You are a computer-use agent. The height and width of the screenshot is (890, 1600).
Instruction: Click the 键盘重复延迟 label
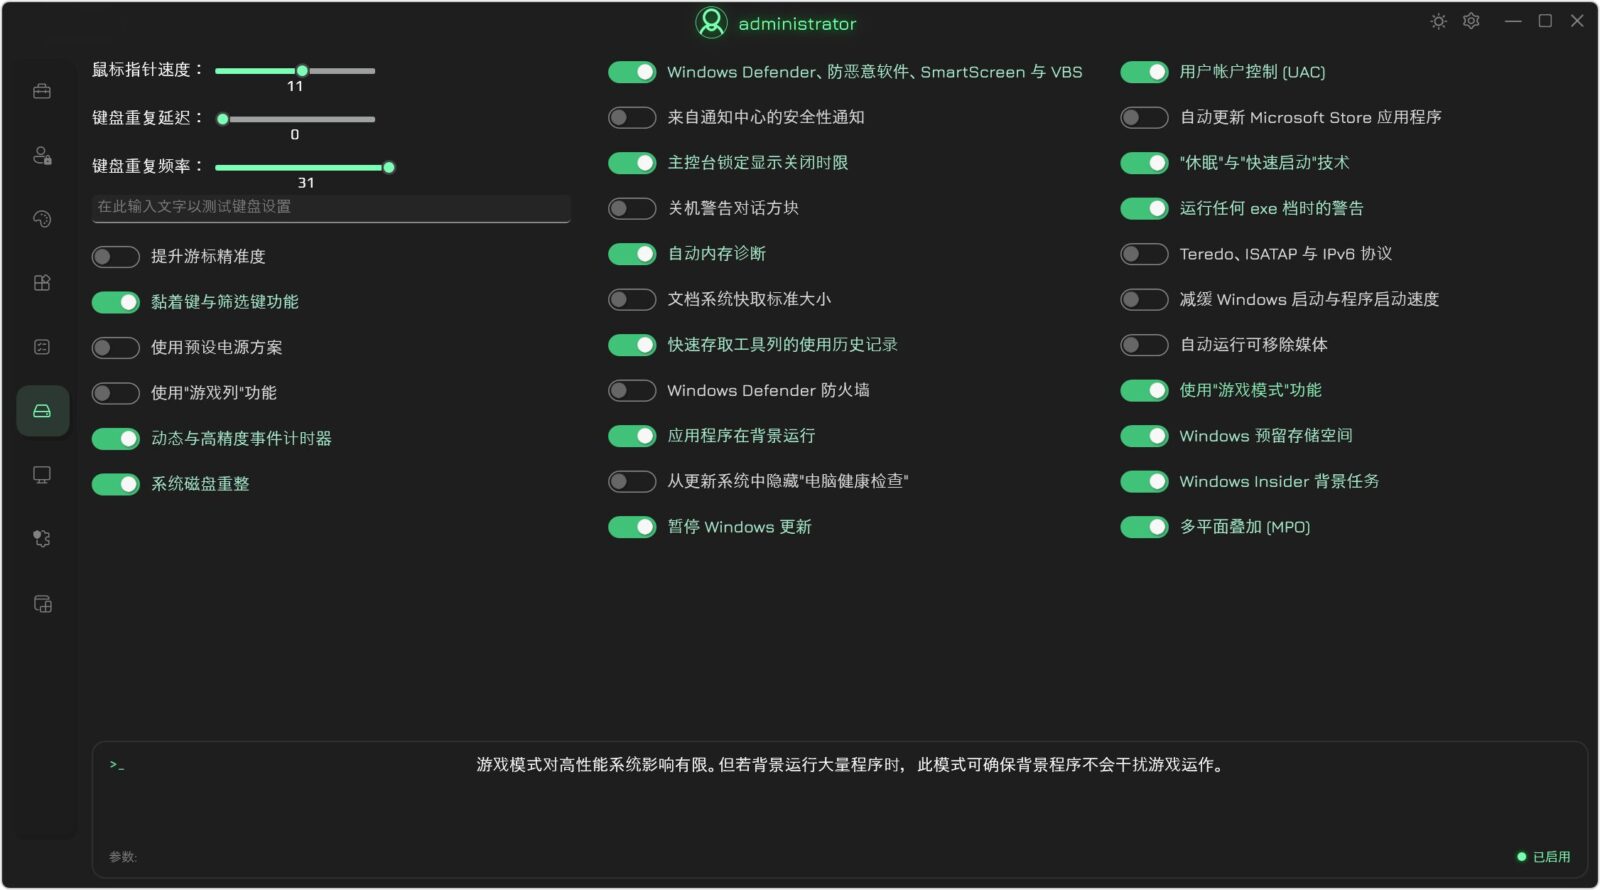point(148,118)
